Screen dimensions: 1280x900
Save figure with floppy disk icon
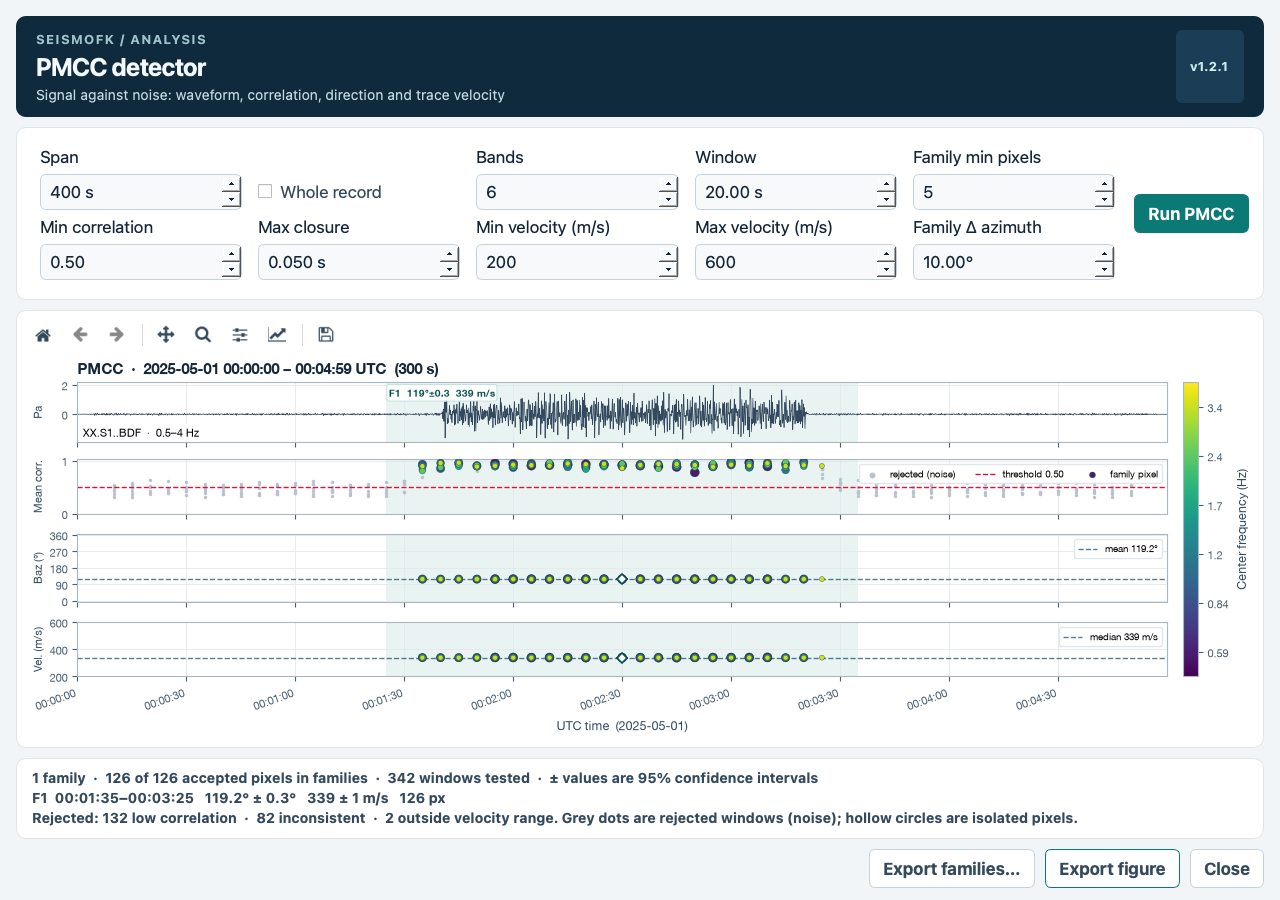(325, 335)
